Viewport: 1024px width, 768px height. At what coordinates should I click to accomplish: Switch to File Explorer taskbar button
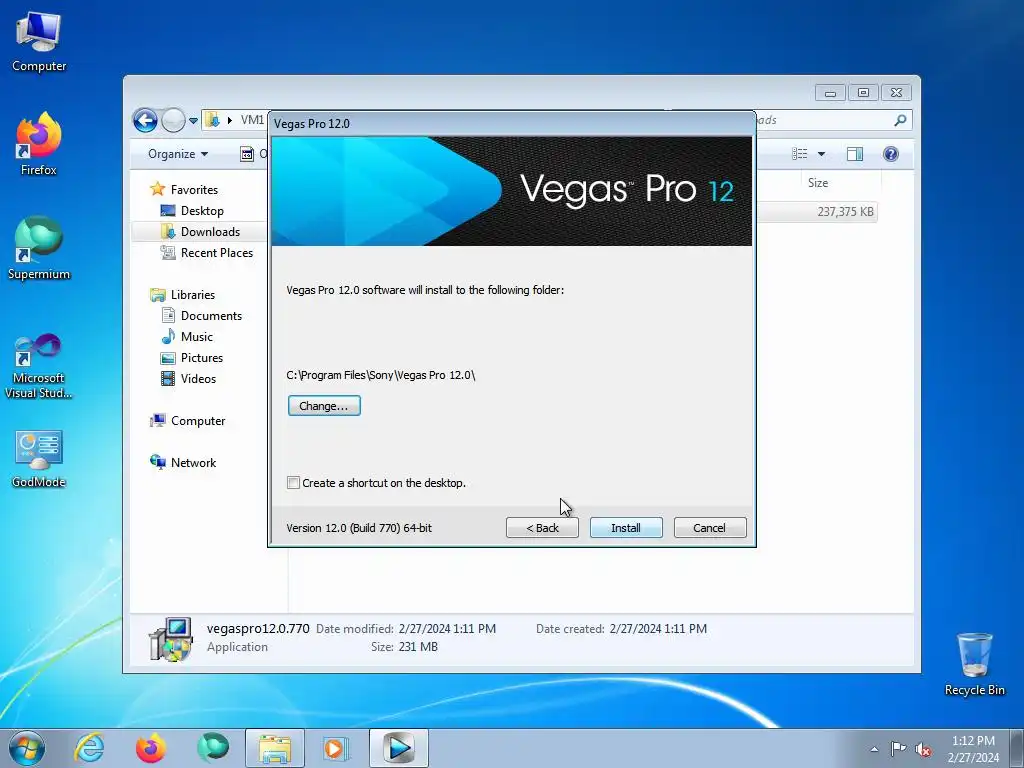(x=275, y=748)
